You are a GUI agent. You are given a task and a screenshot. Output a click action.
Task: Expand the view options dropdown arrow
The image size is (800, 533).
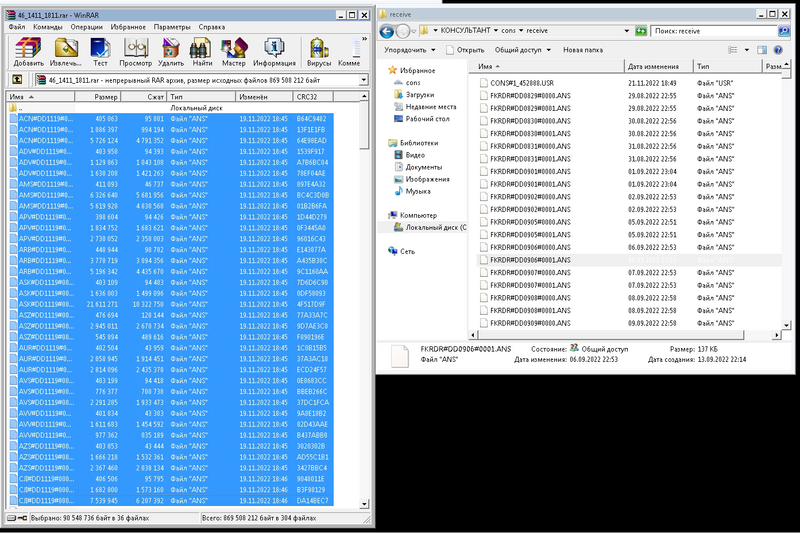coord(746,50)
